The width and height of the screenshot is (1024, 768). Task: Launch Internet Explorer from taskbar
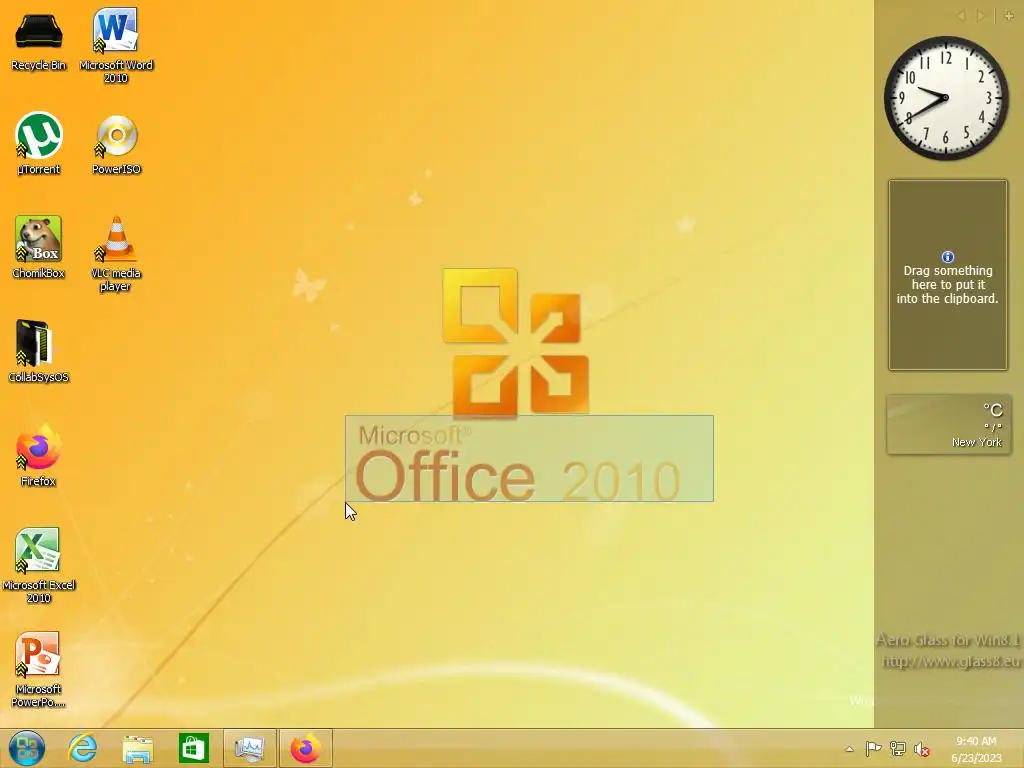click(83, 748)
